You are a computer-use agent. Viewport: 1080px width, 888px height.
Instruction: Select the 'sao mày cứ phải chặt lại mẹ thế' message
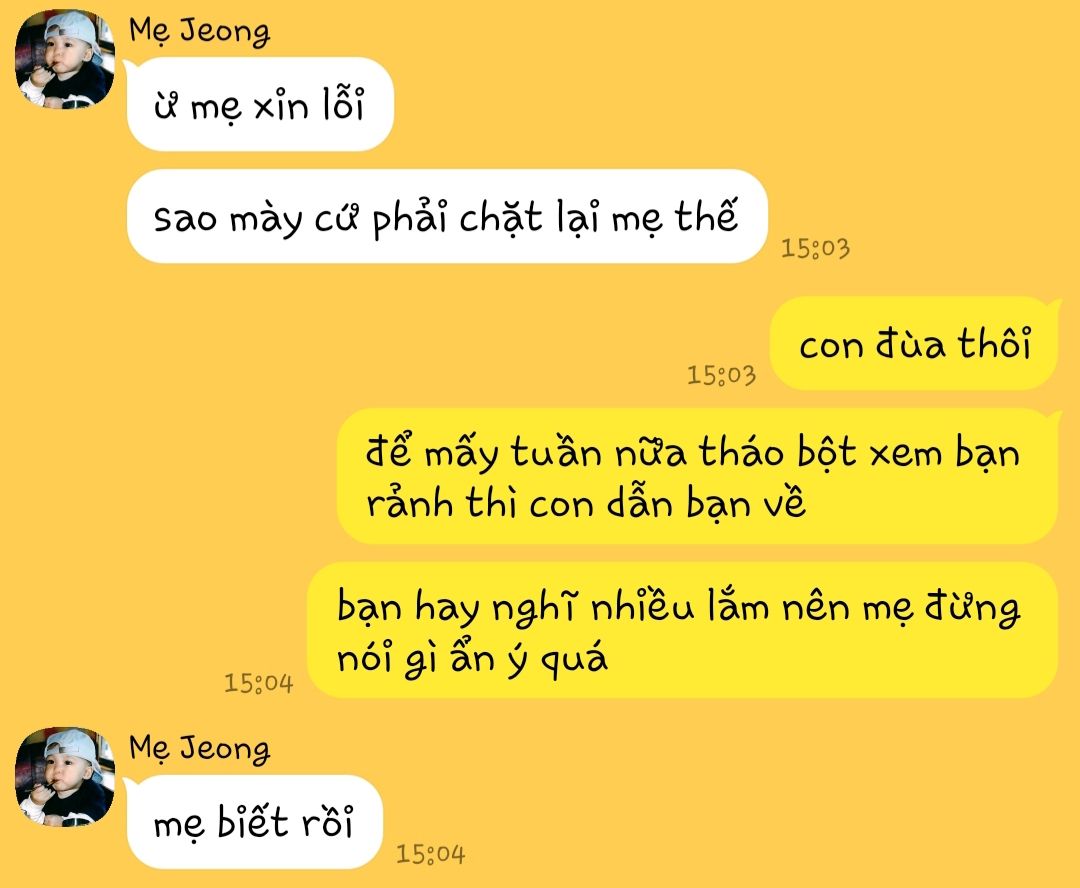[x=447, y=216]
